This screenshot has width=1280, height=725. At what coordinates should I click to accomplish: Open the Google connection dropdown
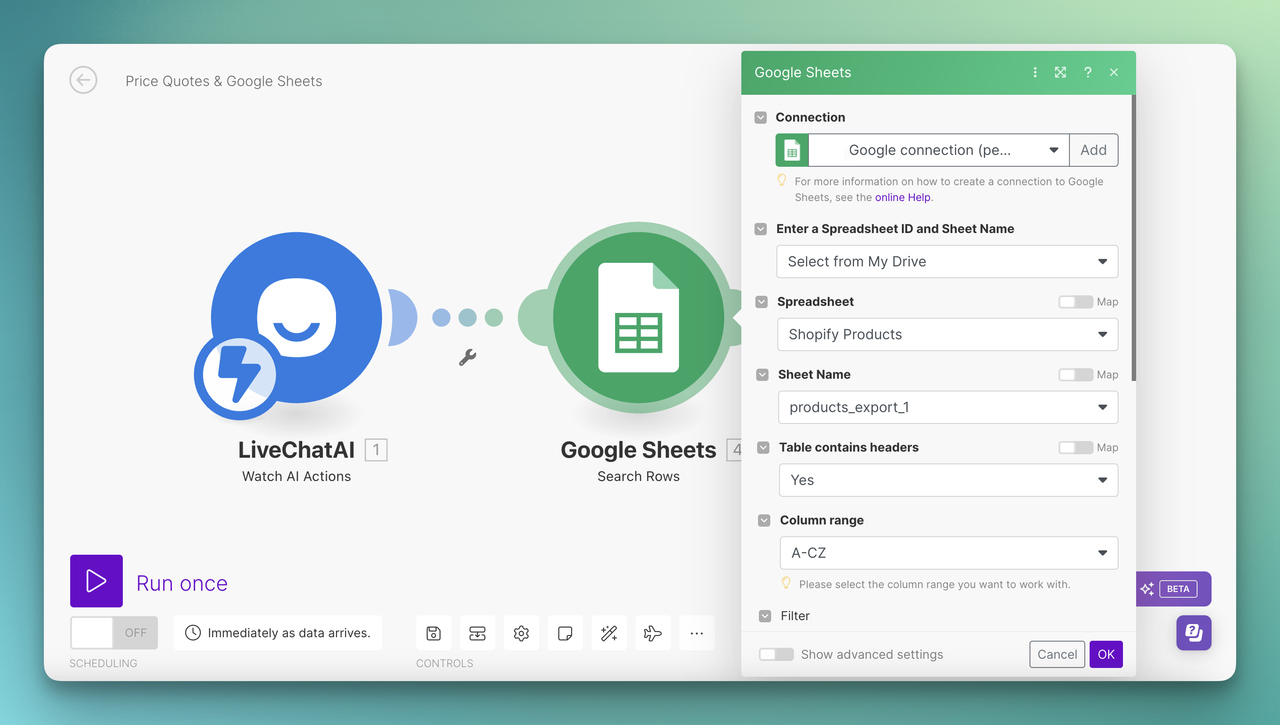pos(938,150)
